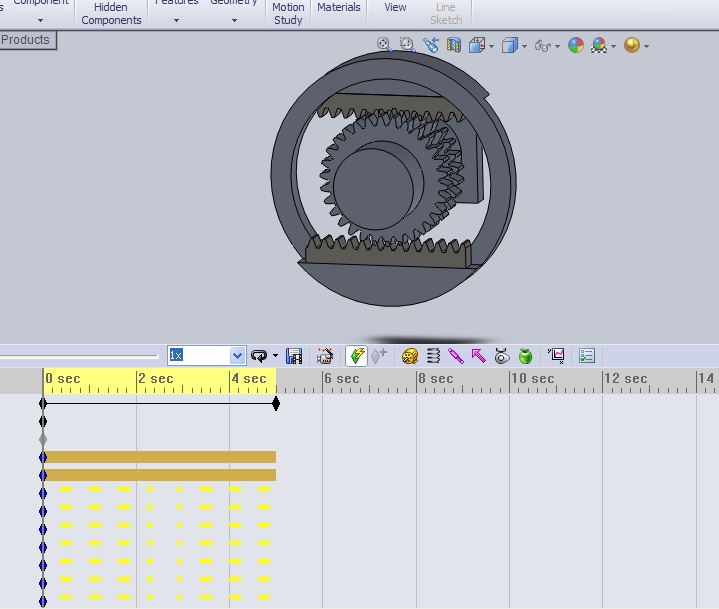
Task: Open the Display Style dropdown arrow
Action: pos(525,46)
